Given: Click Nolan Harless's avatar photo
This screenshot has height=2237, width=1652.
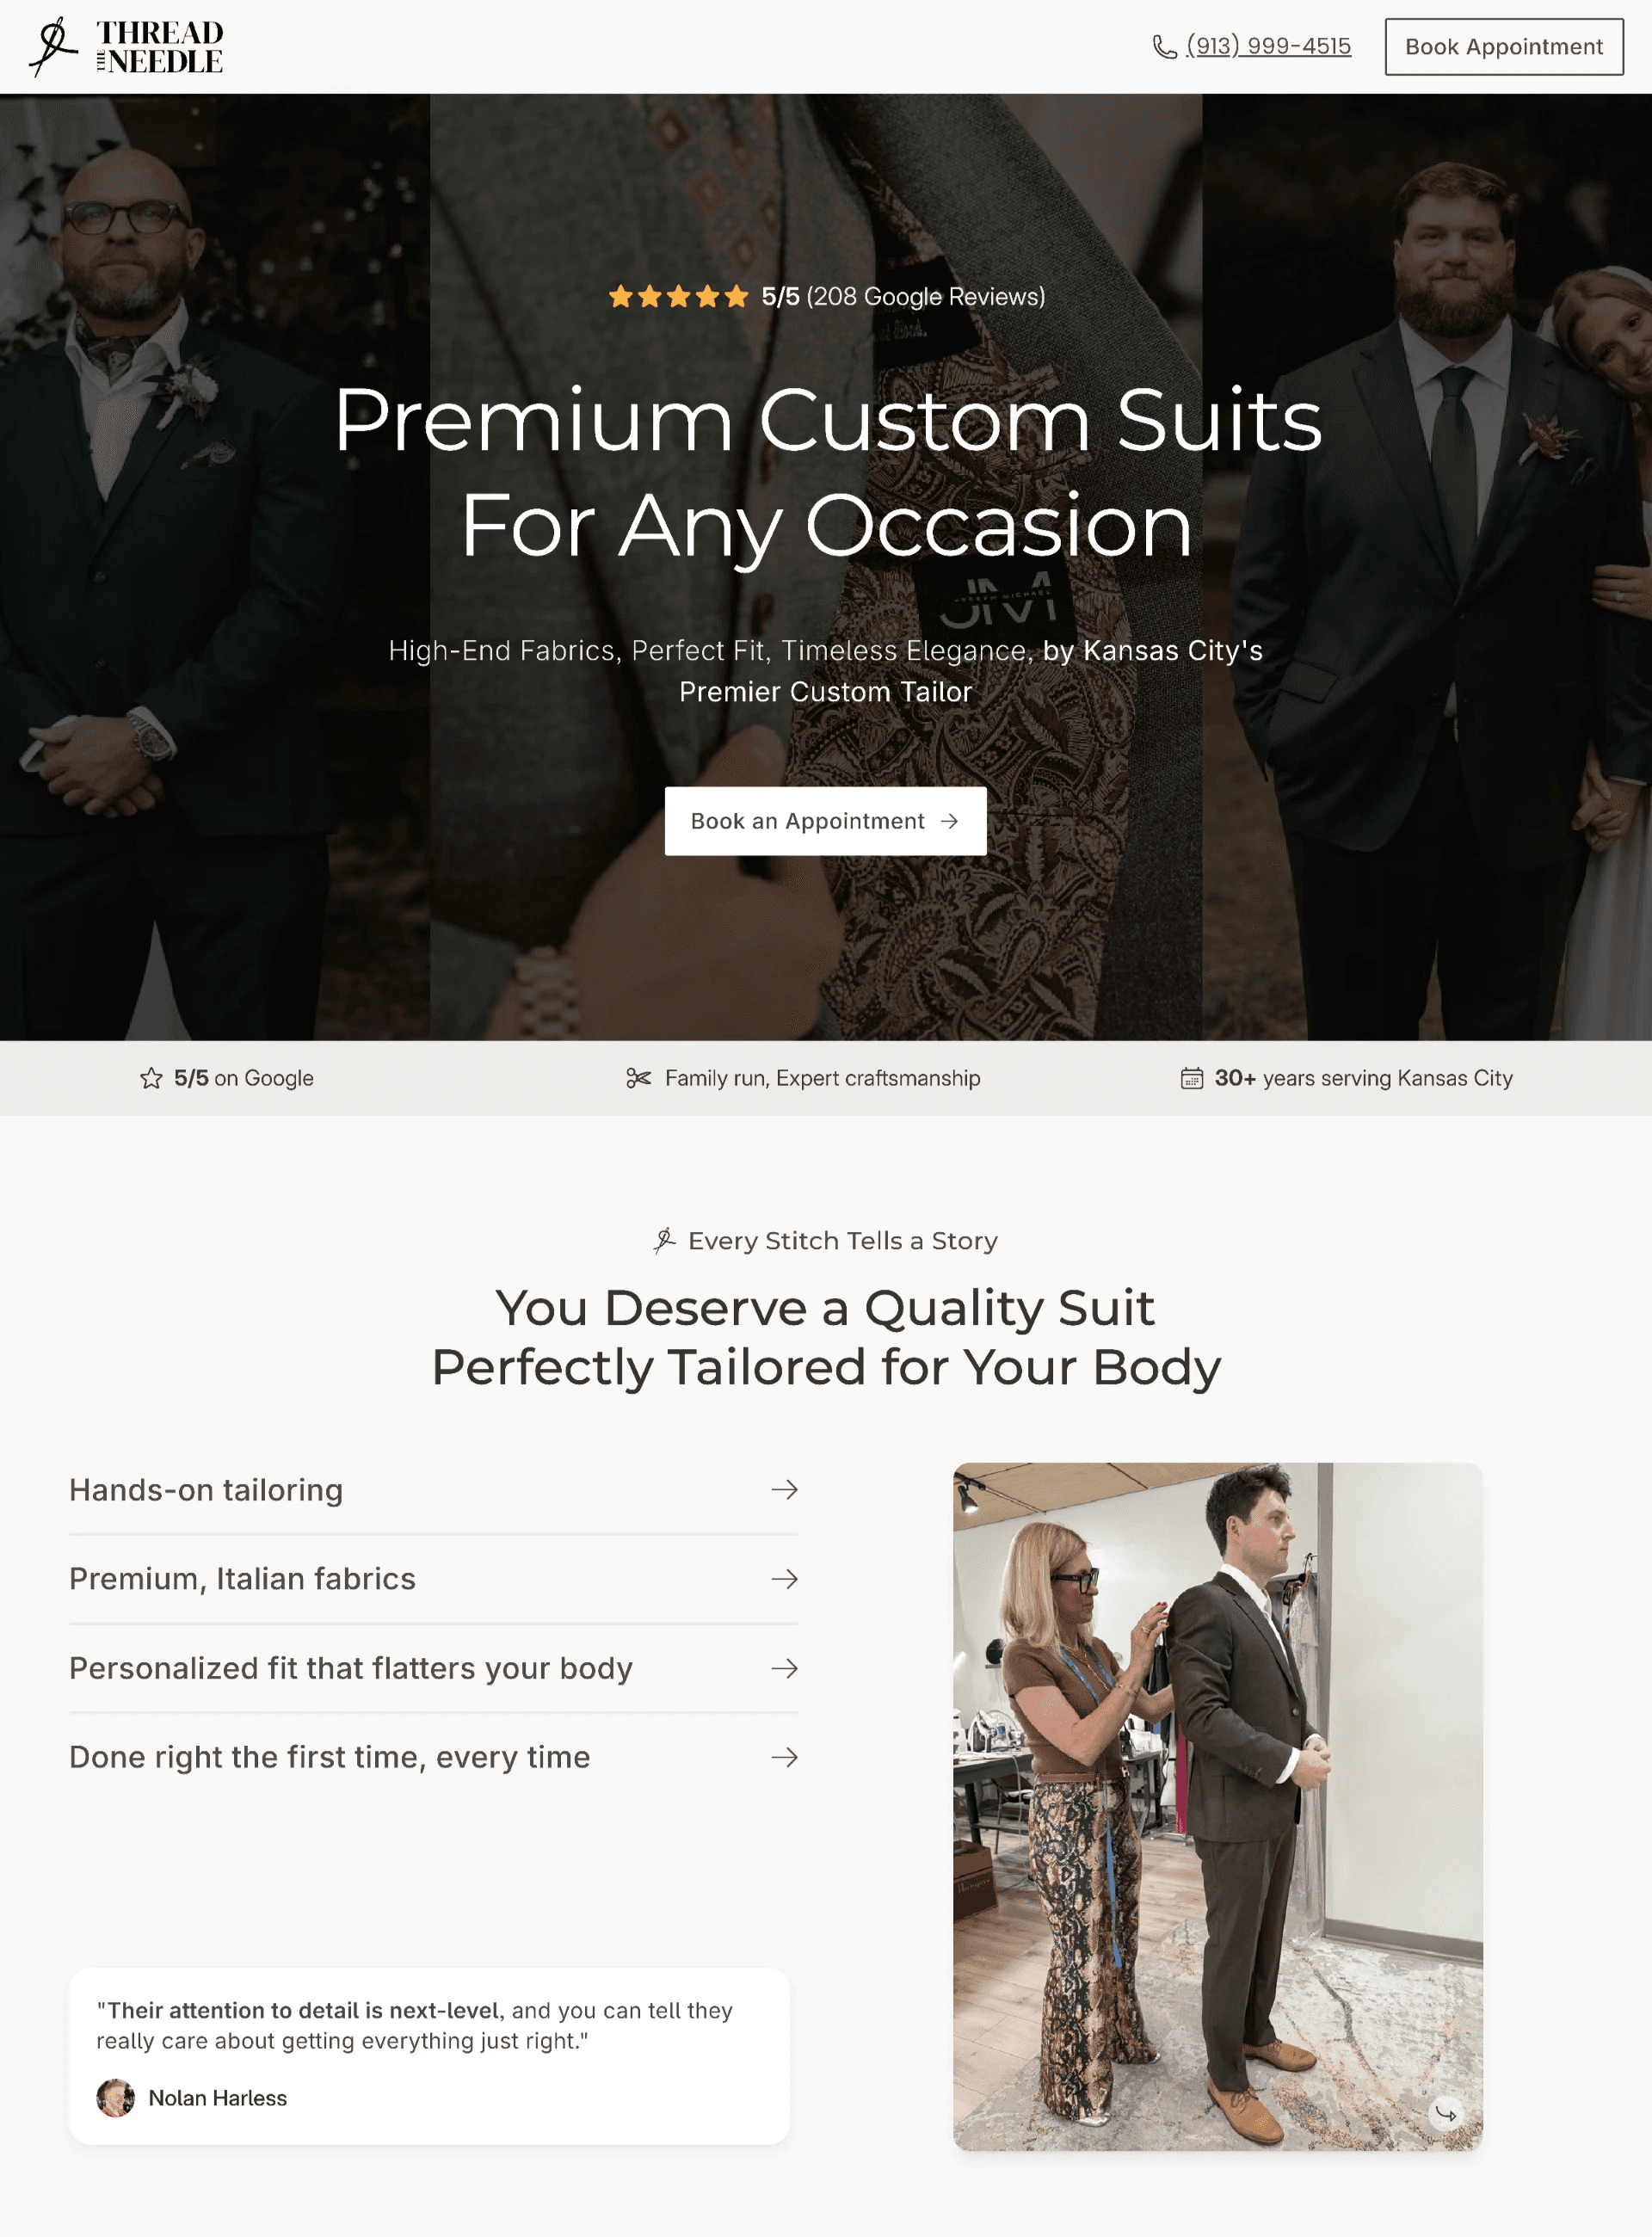Looking at the screenshot, I should [x=115, y=2098].
